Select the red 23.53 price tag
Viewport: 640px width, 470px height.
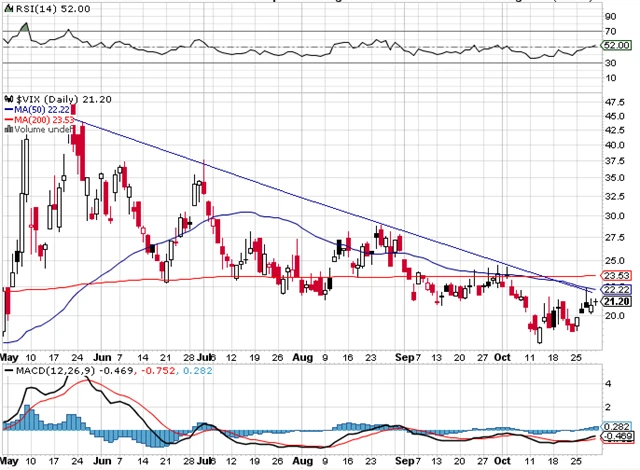(x=614, y=276)
